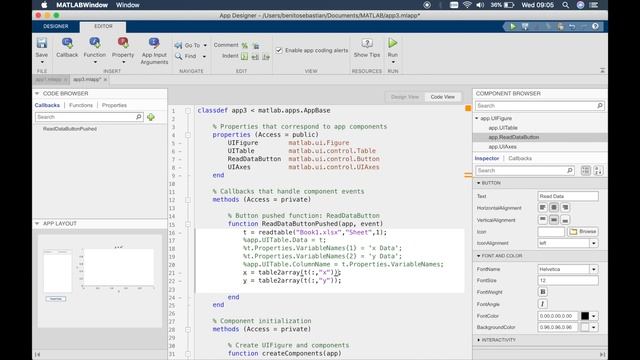Open the FontName dropdown
Viewport: 640px width, 360px height.
[593, 269]
